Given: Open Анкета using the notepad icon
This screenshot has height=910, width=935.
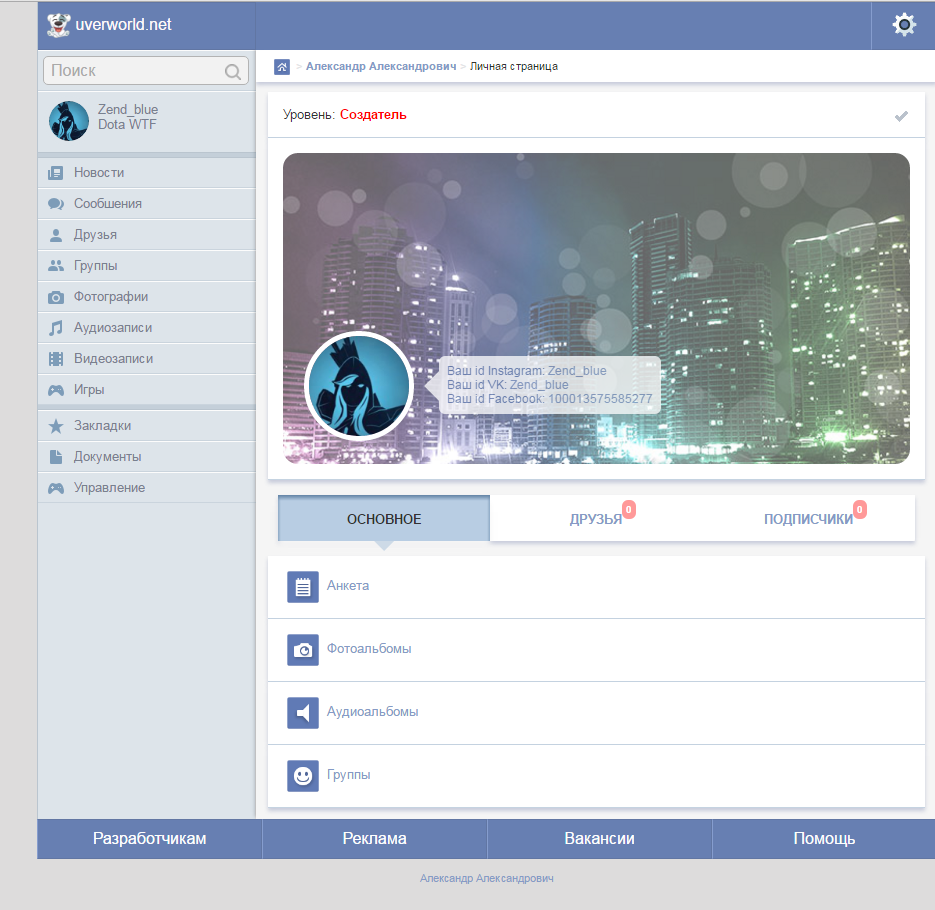Looking at the screenshot, I should pos(303,587).
